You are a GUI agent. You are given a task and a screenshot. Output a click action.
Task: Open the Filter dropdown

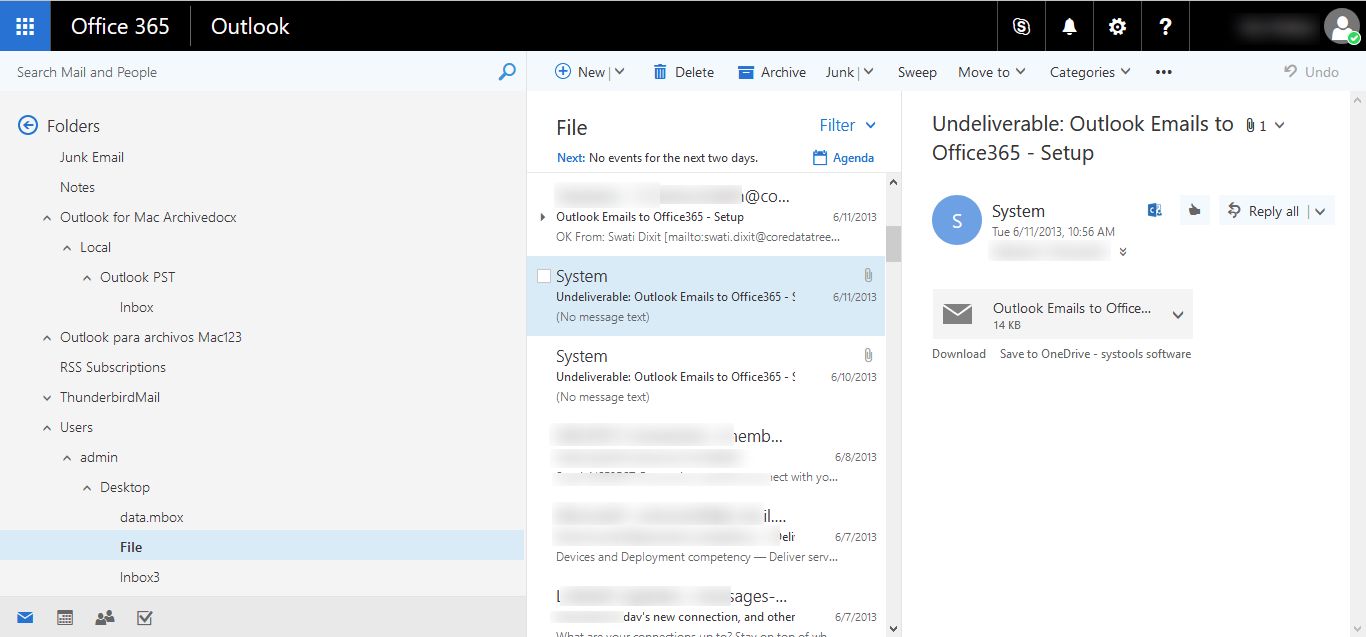pos(848,125)
